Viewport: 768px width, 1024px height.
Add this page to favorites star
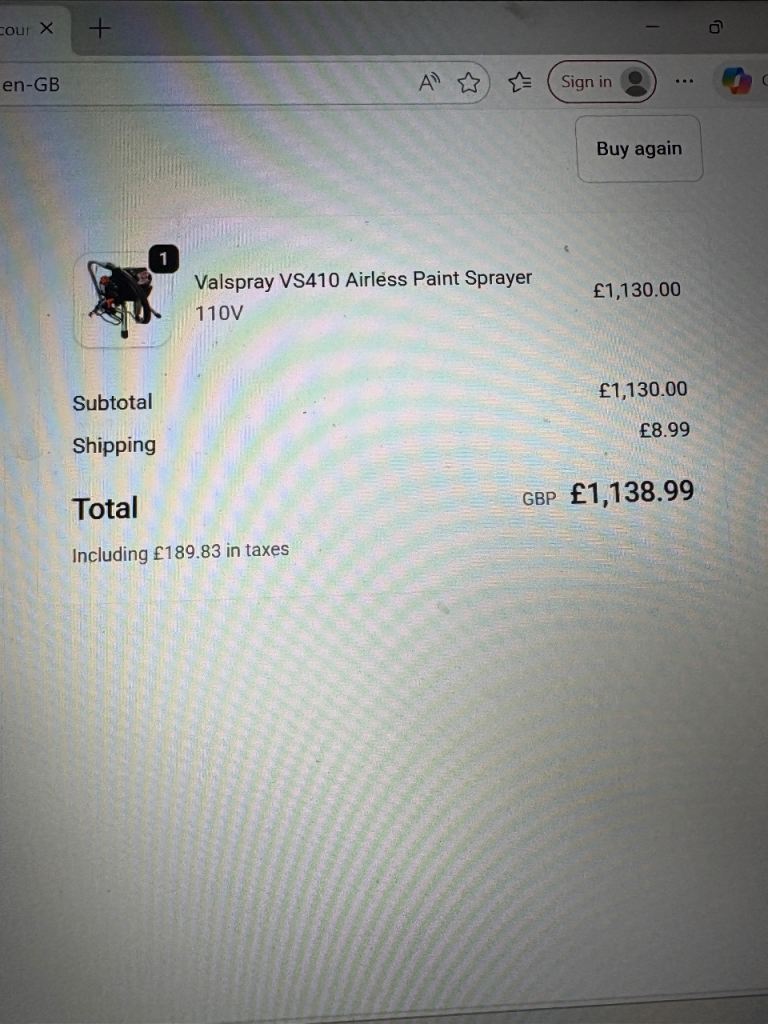(468, 82)
